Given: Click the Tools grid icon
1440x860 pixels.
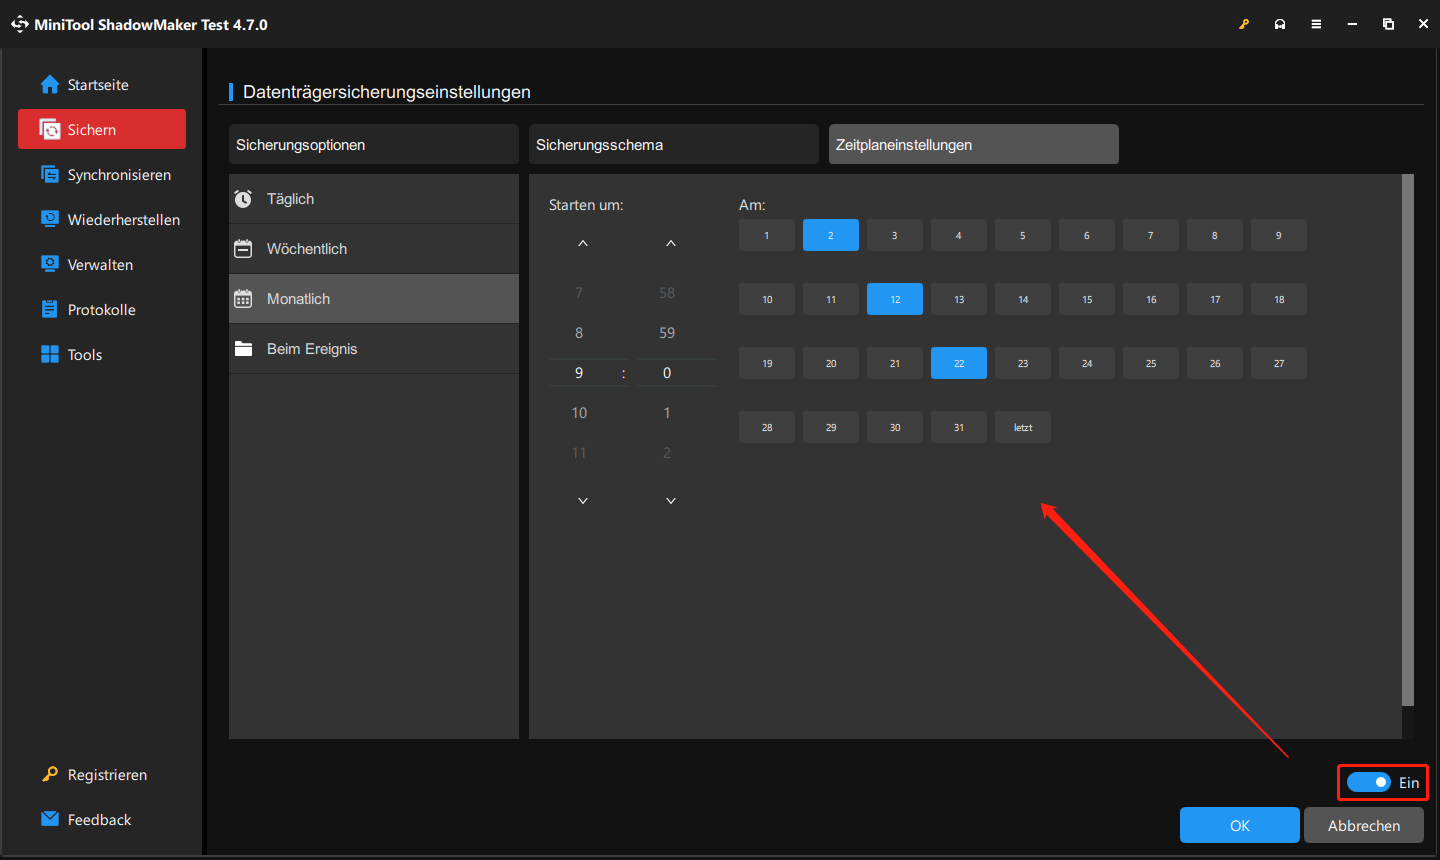Looking at the screenshot, I should (50, 354).
